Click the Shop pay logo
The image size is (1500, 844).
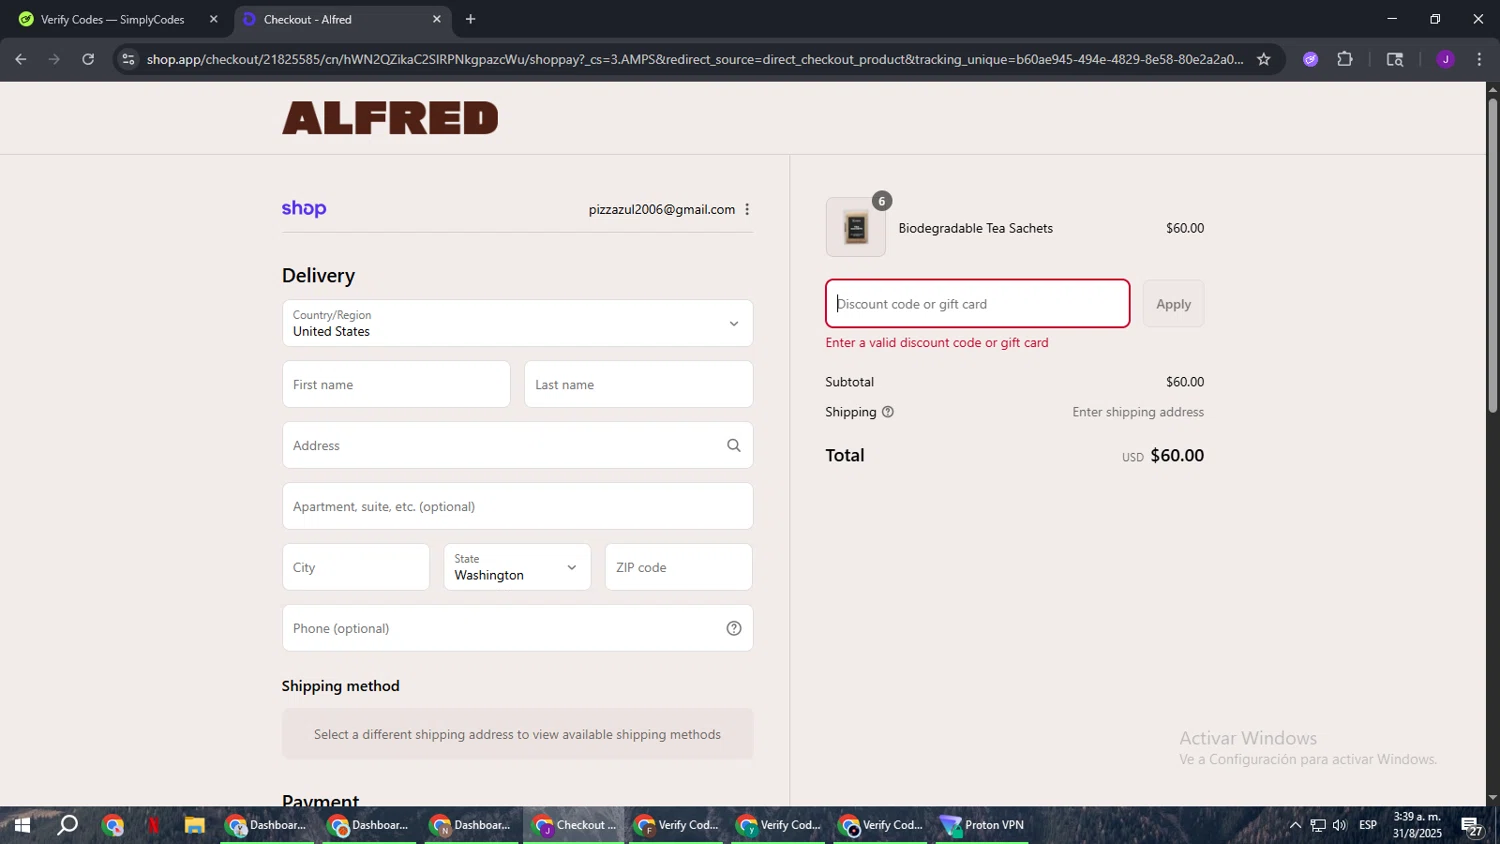pyautogui.click(x=304, y=208)
